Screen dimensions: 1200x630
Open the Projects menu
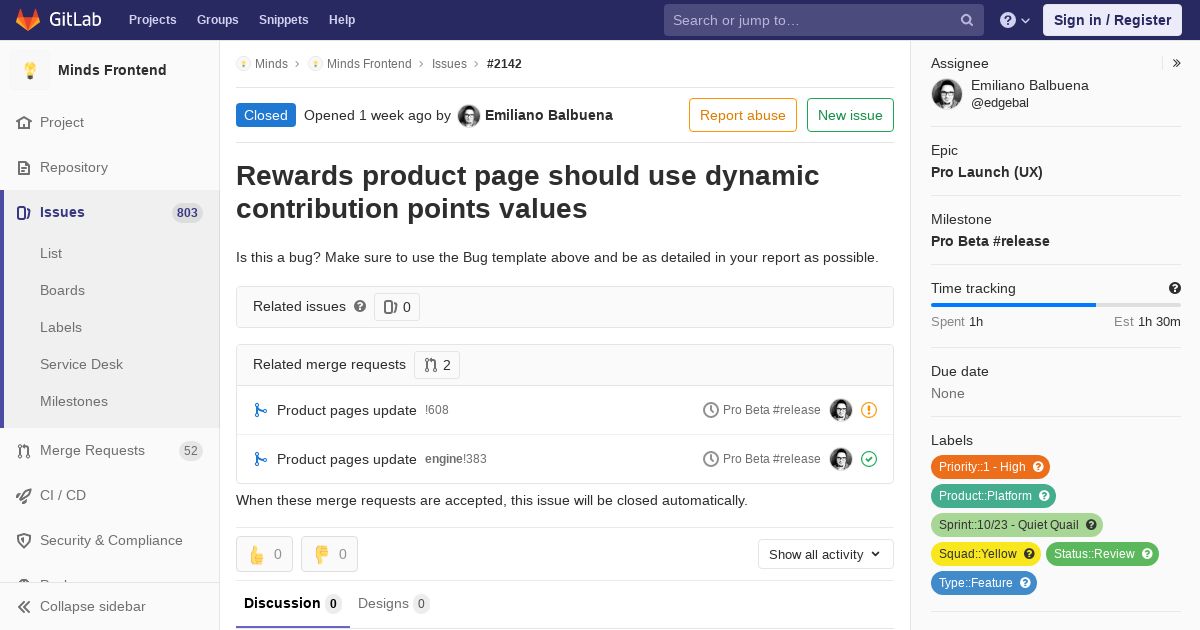click(153, 20)
